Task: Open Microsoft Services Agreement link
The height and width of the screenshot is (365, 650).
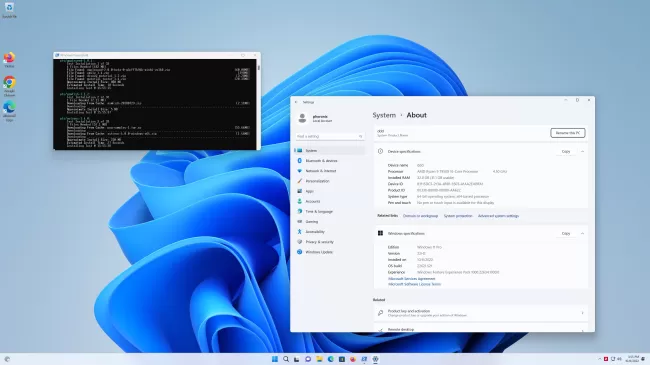Action: pyautogui.click(x=411, y=279)
